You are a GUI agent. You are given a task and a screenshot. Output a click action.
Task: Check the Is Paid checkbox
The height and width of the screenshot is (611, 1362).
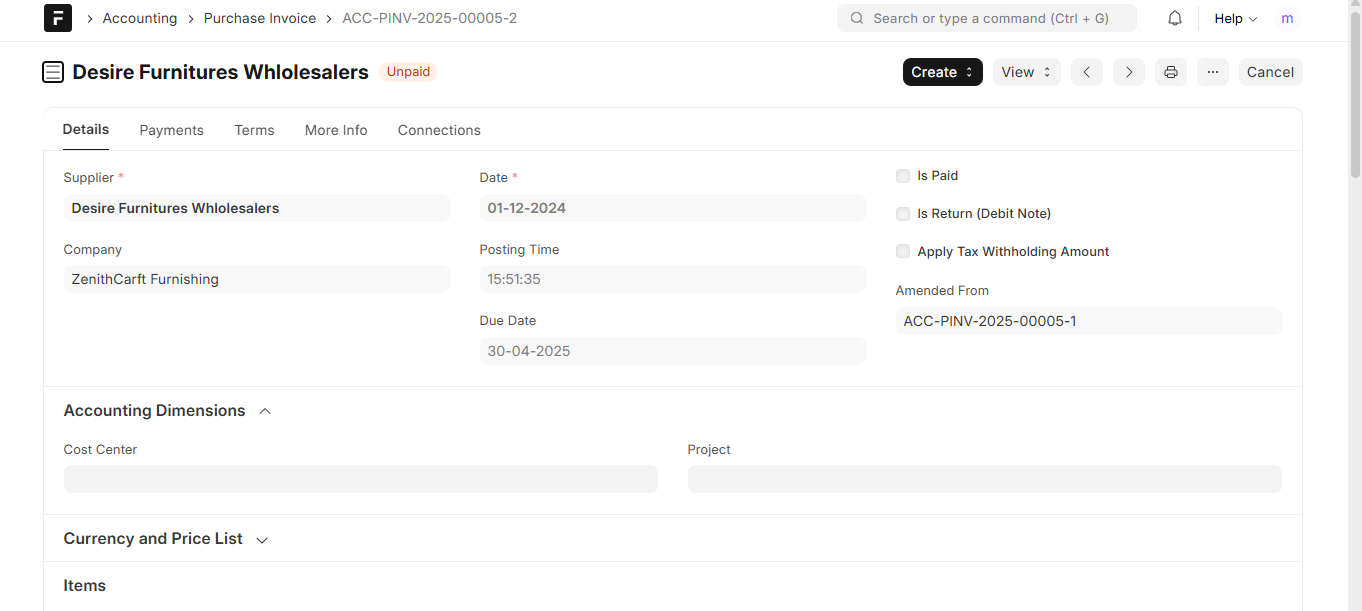[x=903, y=176]
